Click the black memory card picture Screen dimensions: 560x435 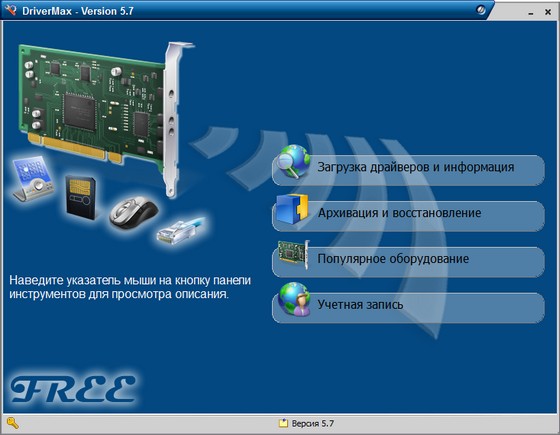point(80,197)
